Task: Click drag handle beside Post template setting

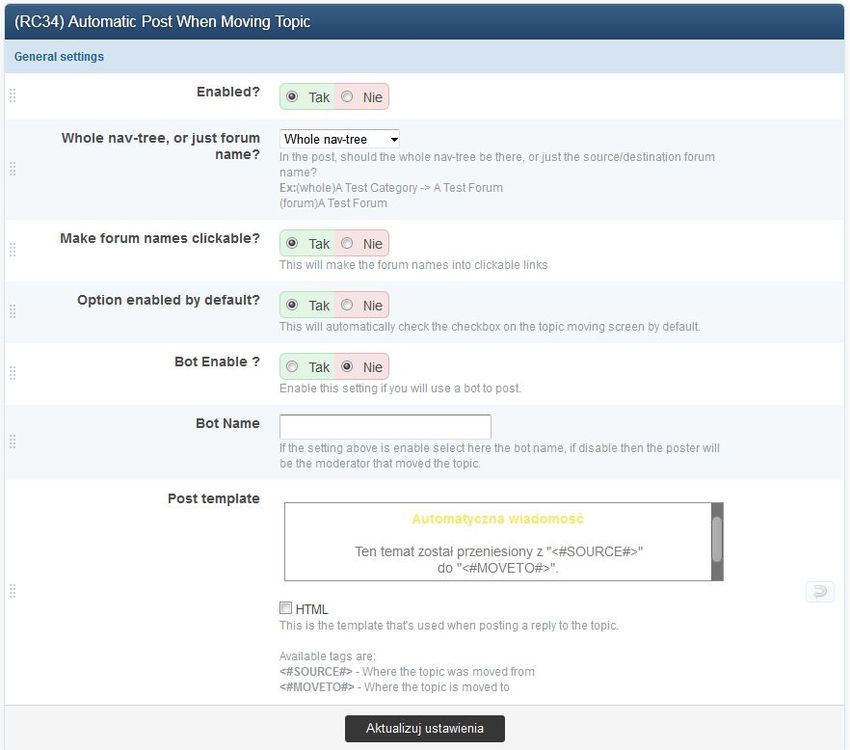Action: point(13,591)
